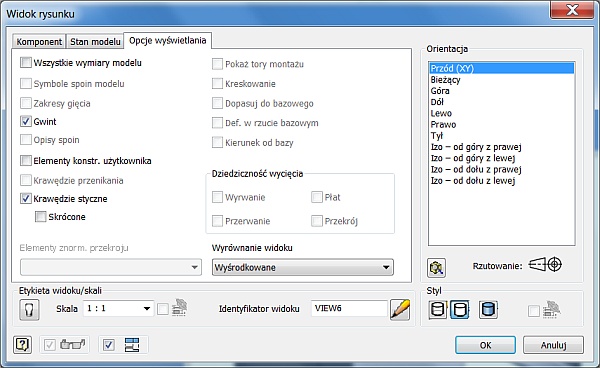Image resolution: width=600 pixels, height=368 pixels.
Task: Tick Kierunek od bazy checkbox
Action: point(217,143)
